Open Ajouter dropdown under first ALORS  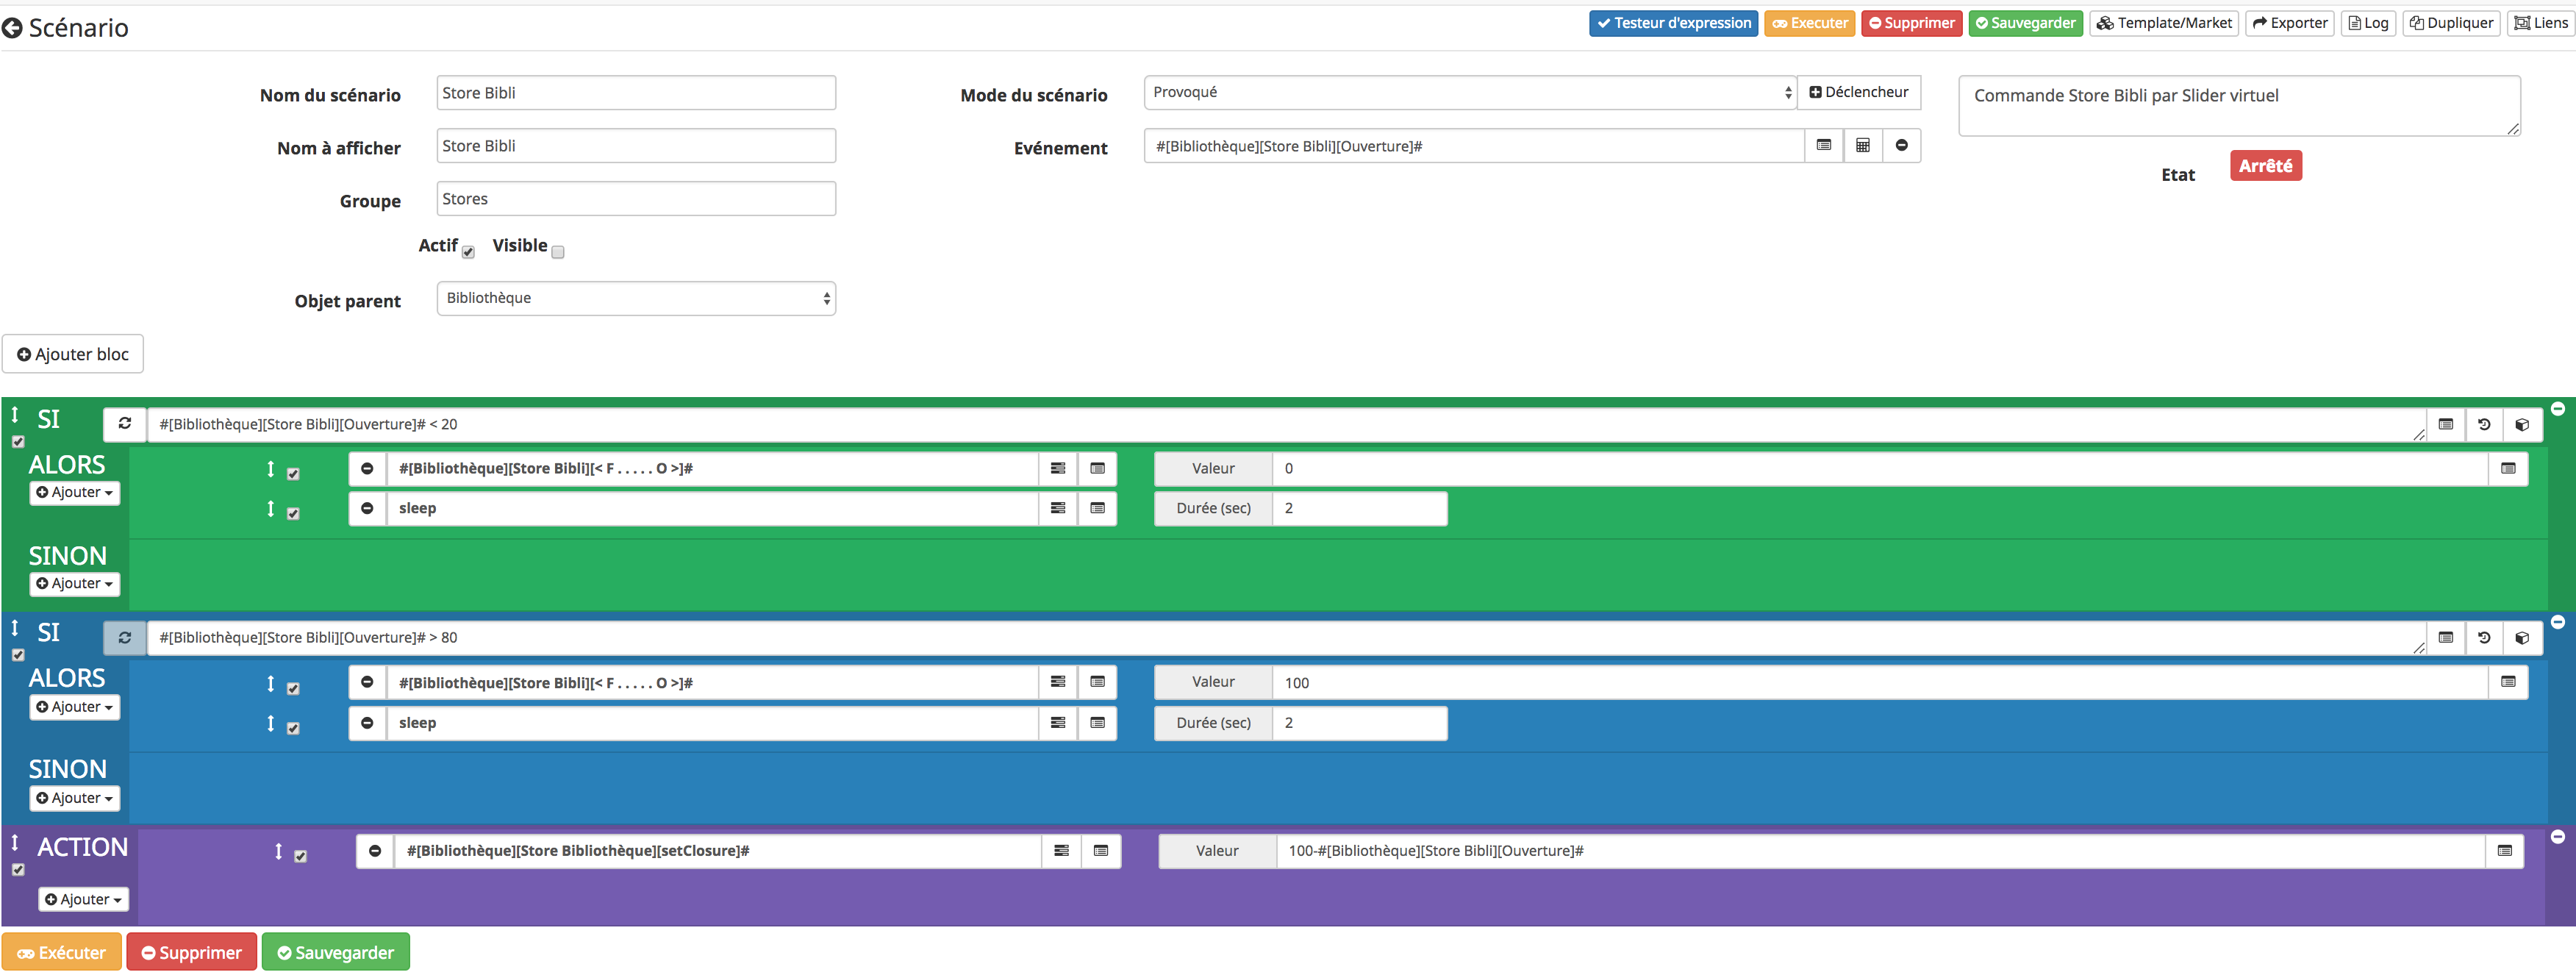(75, 493)
